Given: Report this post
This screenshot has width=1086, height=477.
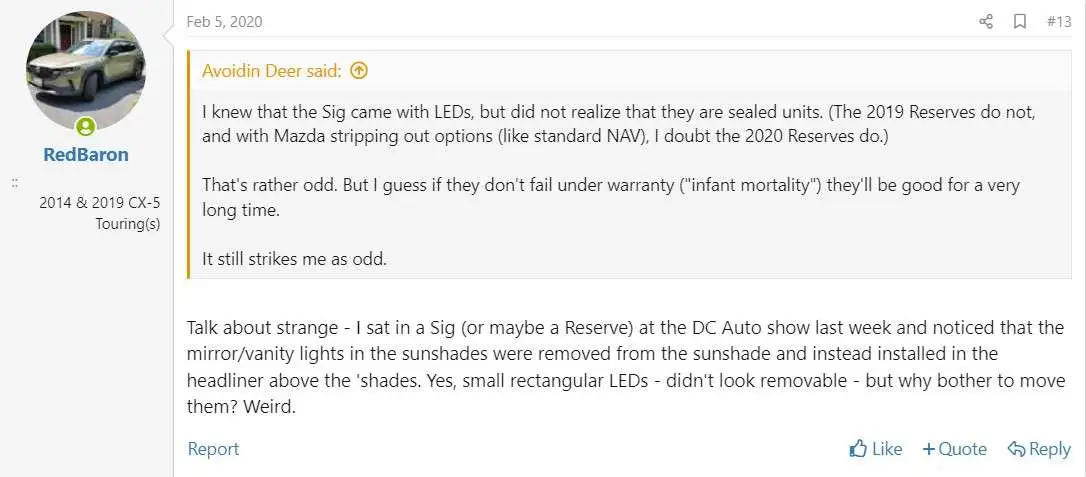Looking at the screenshot, I should 213,449.
